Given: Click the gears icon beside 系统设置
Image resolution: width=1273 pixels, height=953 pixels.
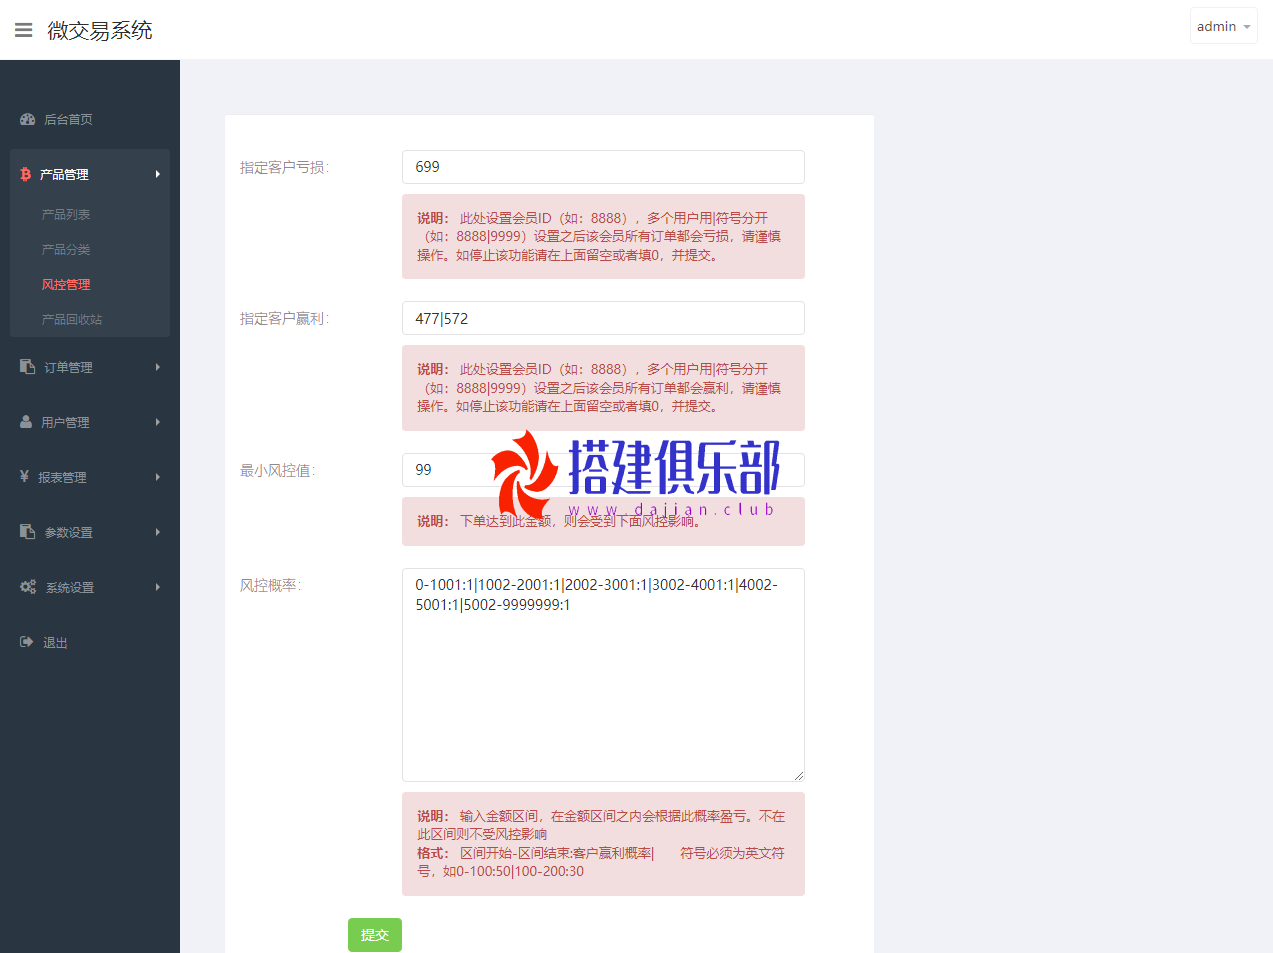Looking at the screenshot, I should pos(28,587).
